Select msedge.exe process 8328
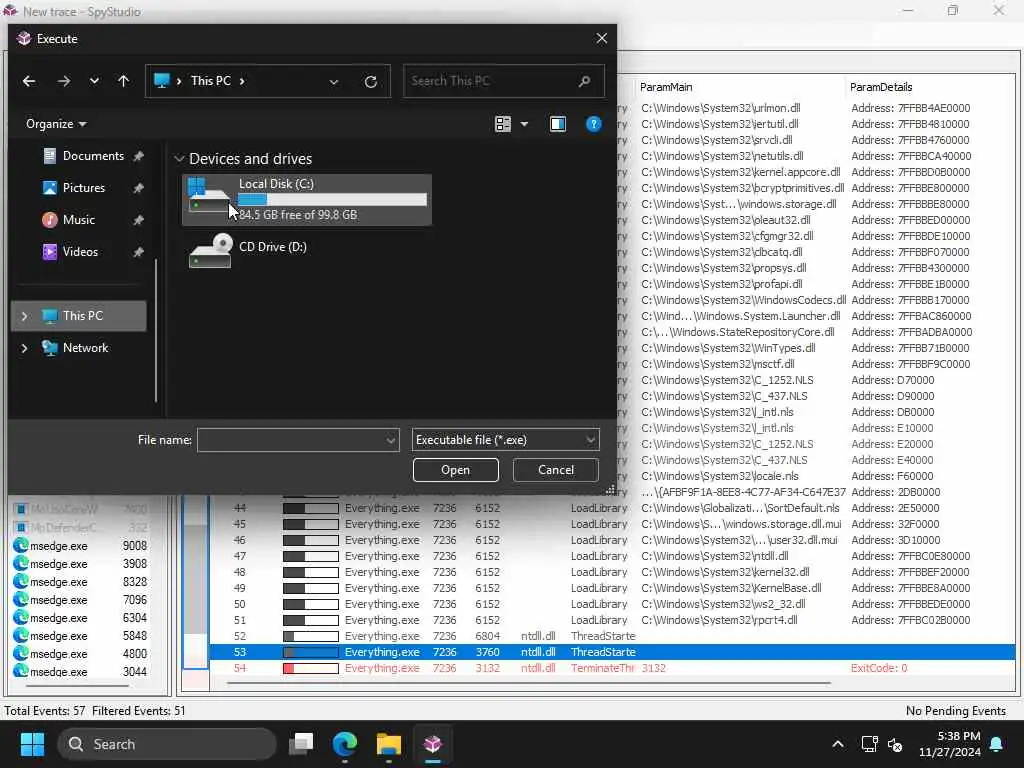 pos(81,582)
